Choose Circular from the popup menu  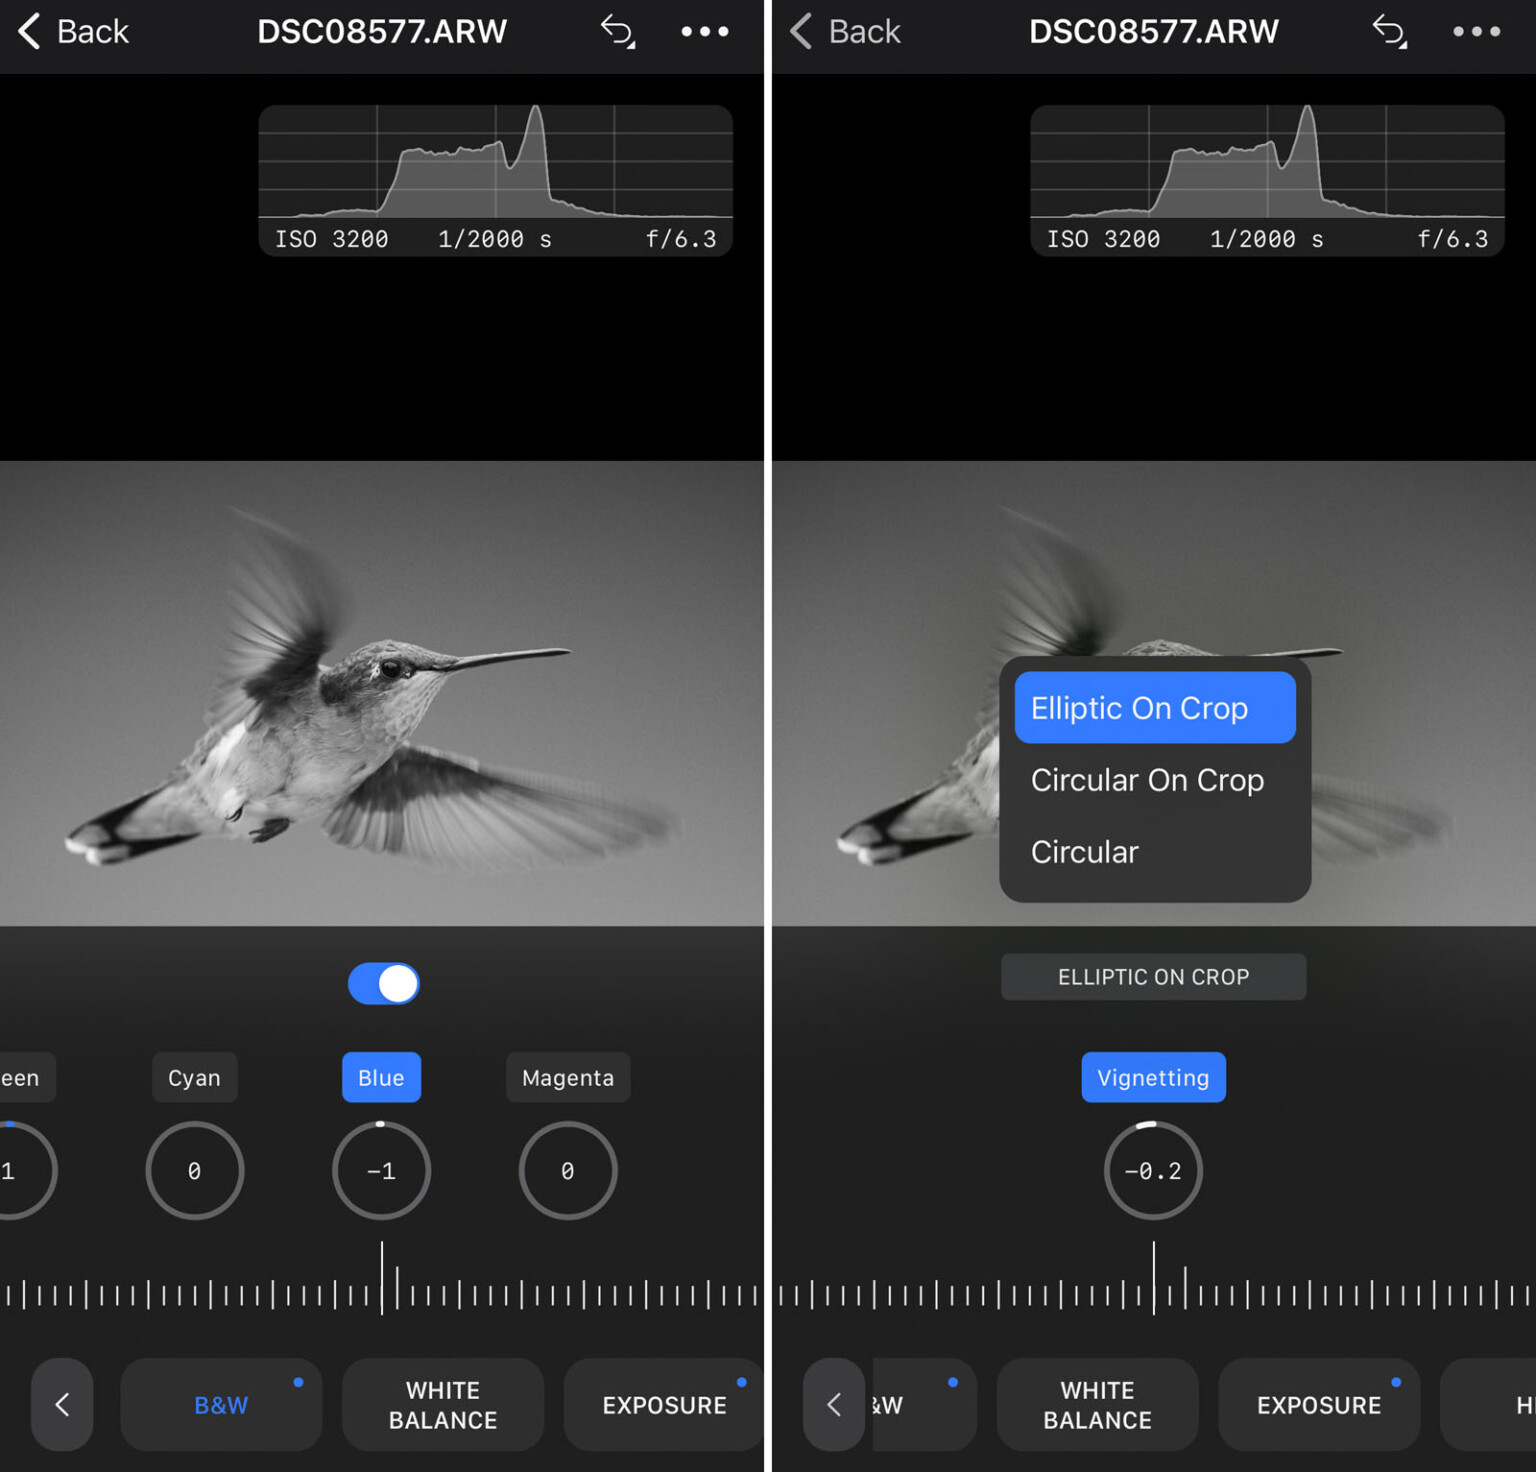click(x=1155, y=852)
